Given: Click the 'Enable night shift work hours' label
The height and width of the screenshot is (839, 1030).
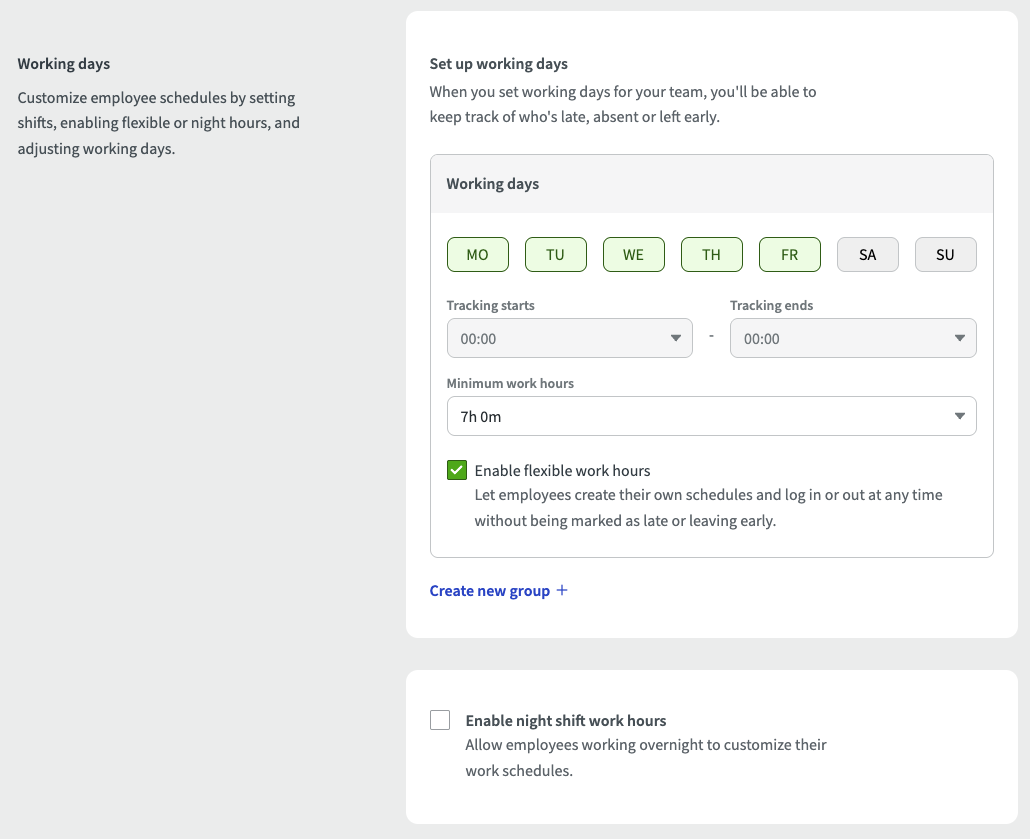Looking at the screenshot, I should point(565,720).
